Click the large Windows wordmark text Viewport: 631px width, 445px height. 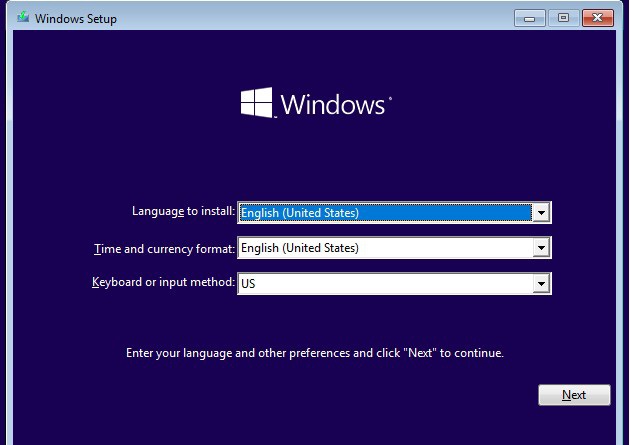click(x=332, y=105)
